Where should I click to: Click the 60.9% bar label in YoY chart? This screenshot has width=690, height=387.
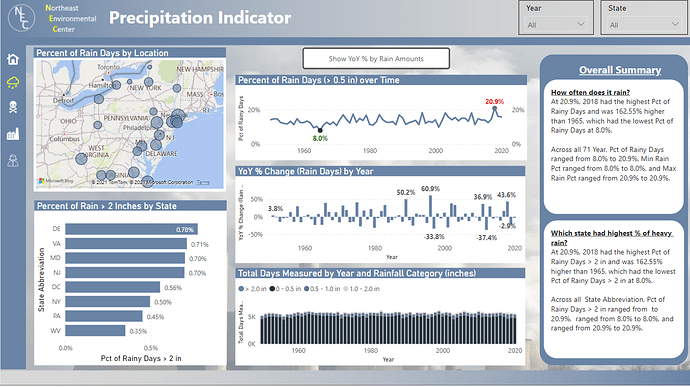[x=430, y=188]
